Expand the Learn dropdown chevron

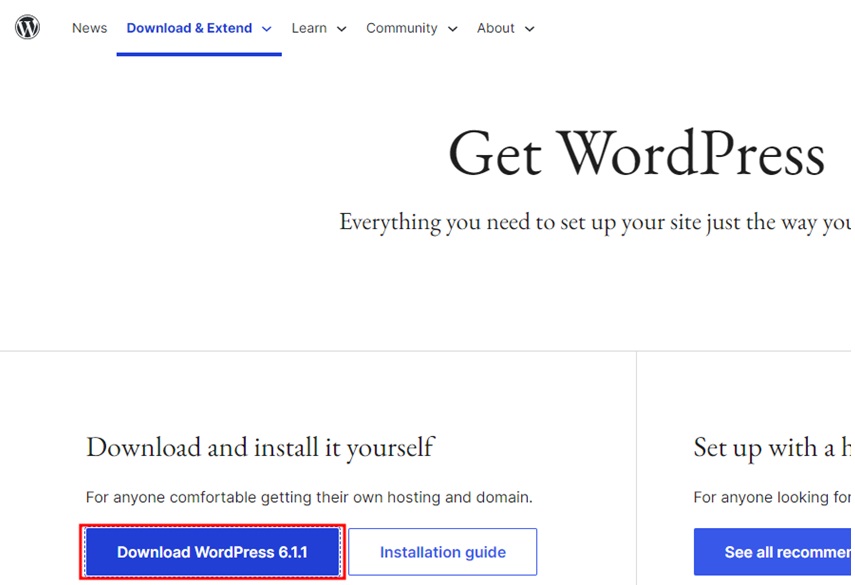(341, 29)
